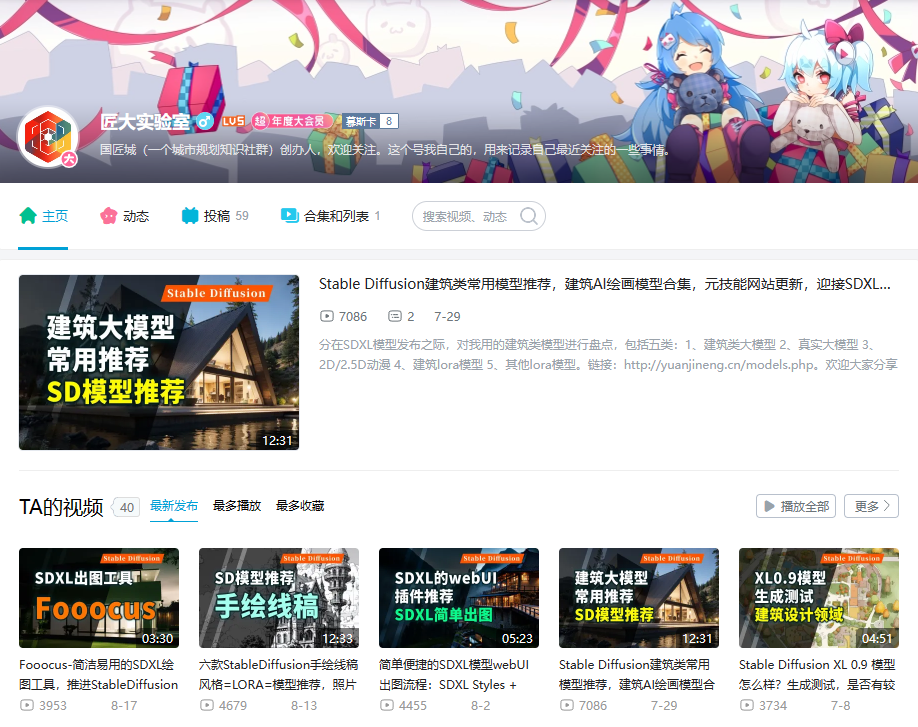Click the 播放全部 button
The image size is (918, 727).
[x=796, y=506]
